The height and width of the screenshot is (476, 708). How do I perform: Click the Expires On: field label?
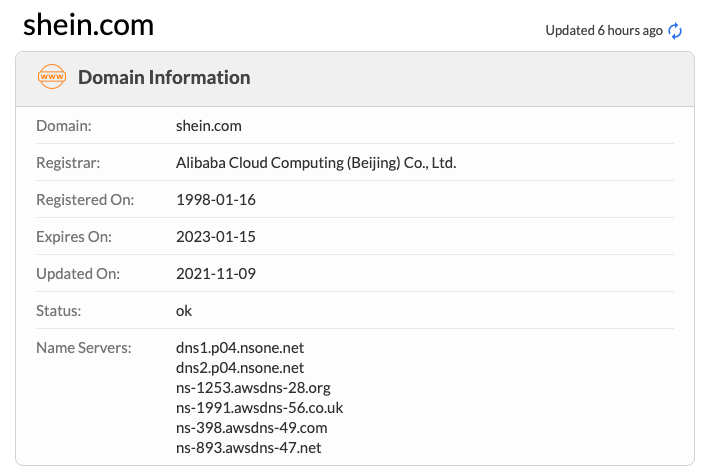tap(74, 237)
